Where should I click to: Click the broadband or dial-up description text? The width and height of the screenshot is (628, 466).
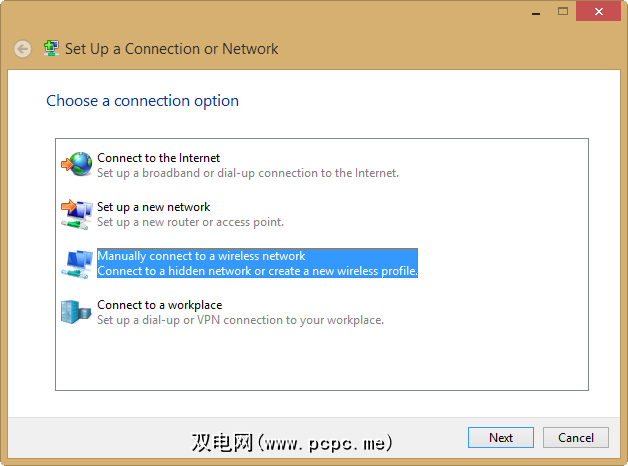coord(248,173)
